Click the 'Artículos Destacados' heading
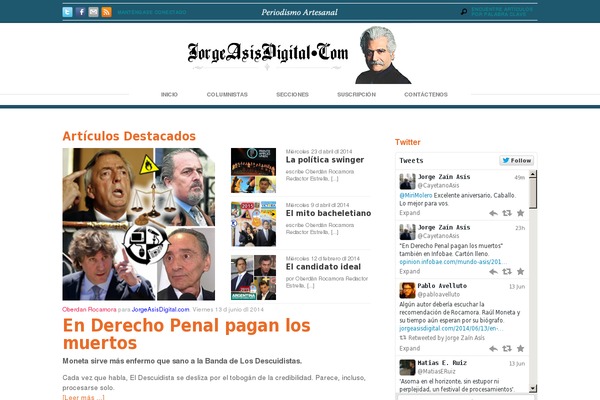Screen dimensions: 600x400 129,136
